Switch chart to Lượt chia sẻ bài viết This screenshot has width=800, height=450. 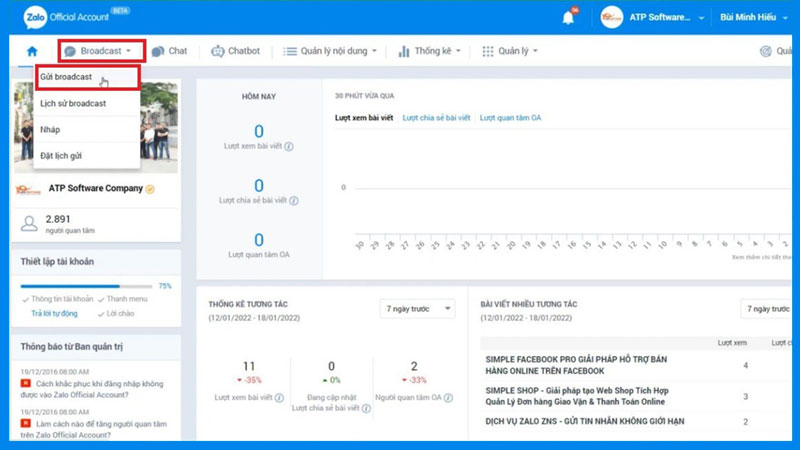[436, 118]
